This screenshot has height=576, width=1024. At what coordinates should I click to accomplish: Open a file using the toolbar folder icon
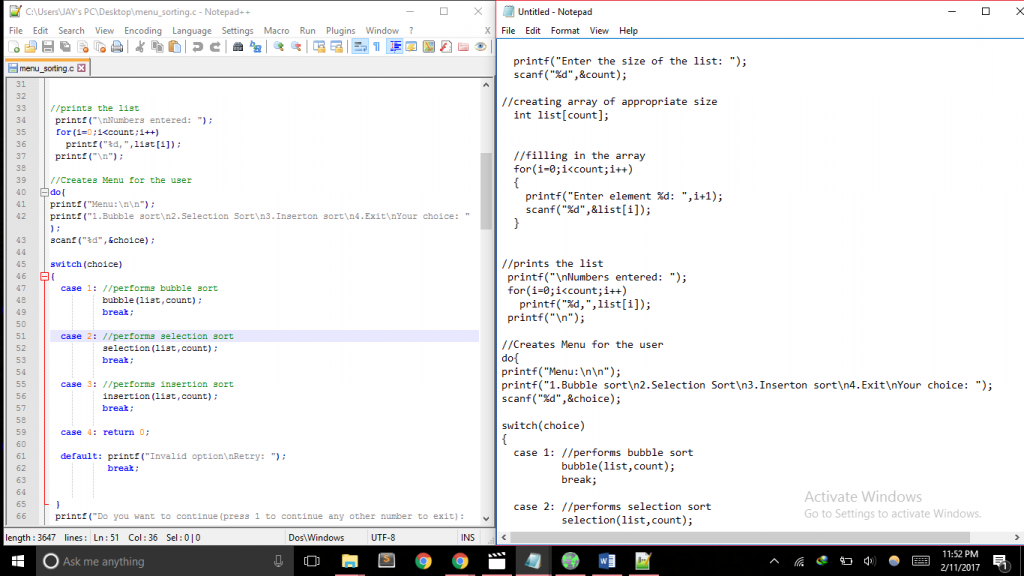click(x=29, y=45)
